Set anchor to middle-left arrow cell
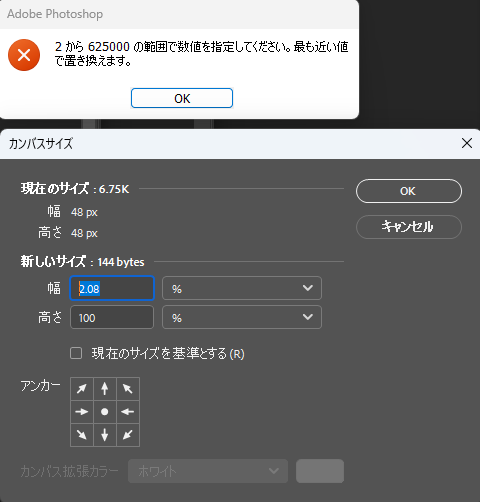Screen dimensions: 480x502 point(82,412)
